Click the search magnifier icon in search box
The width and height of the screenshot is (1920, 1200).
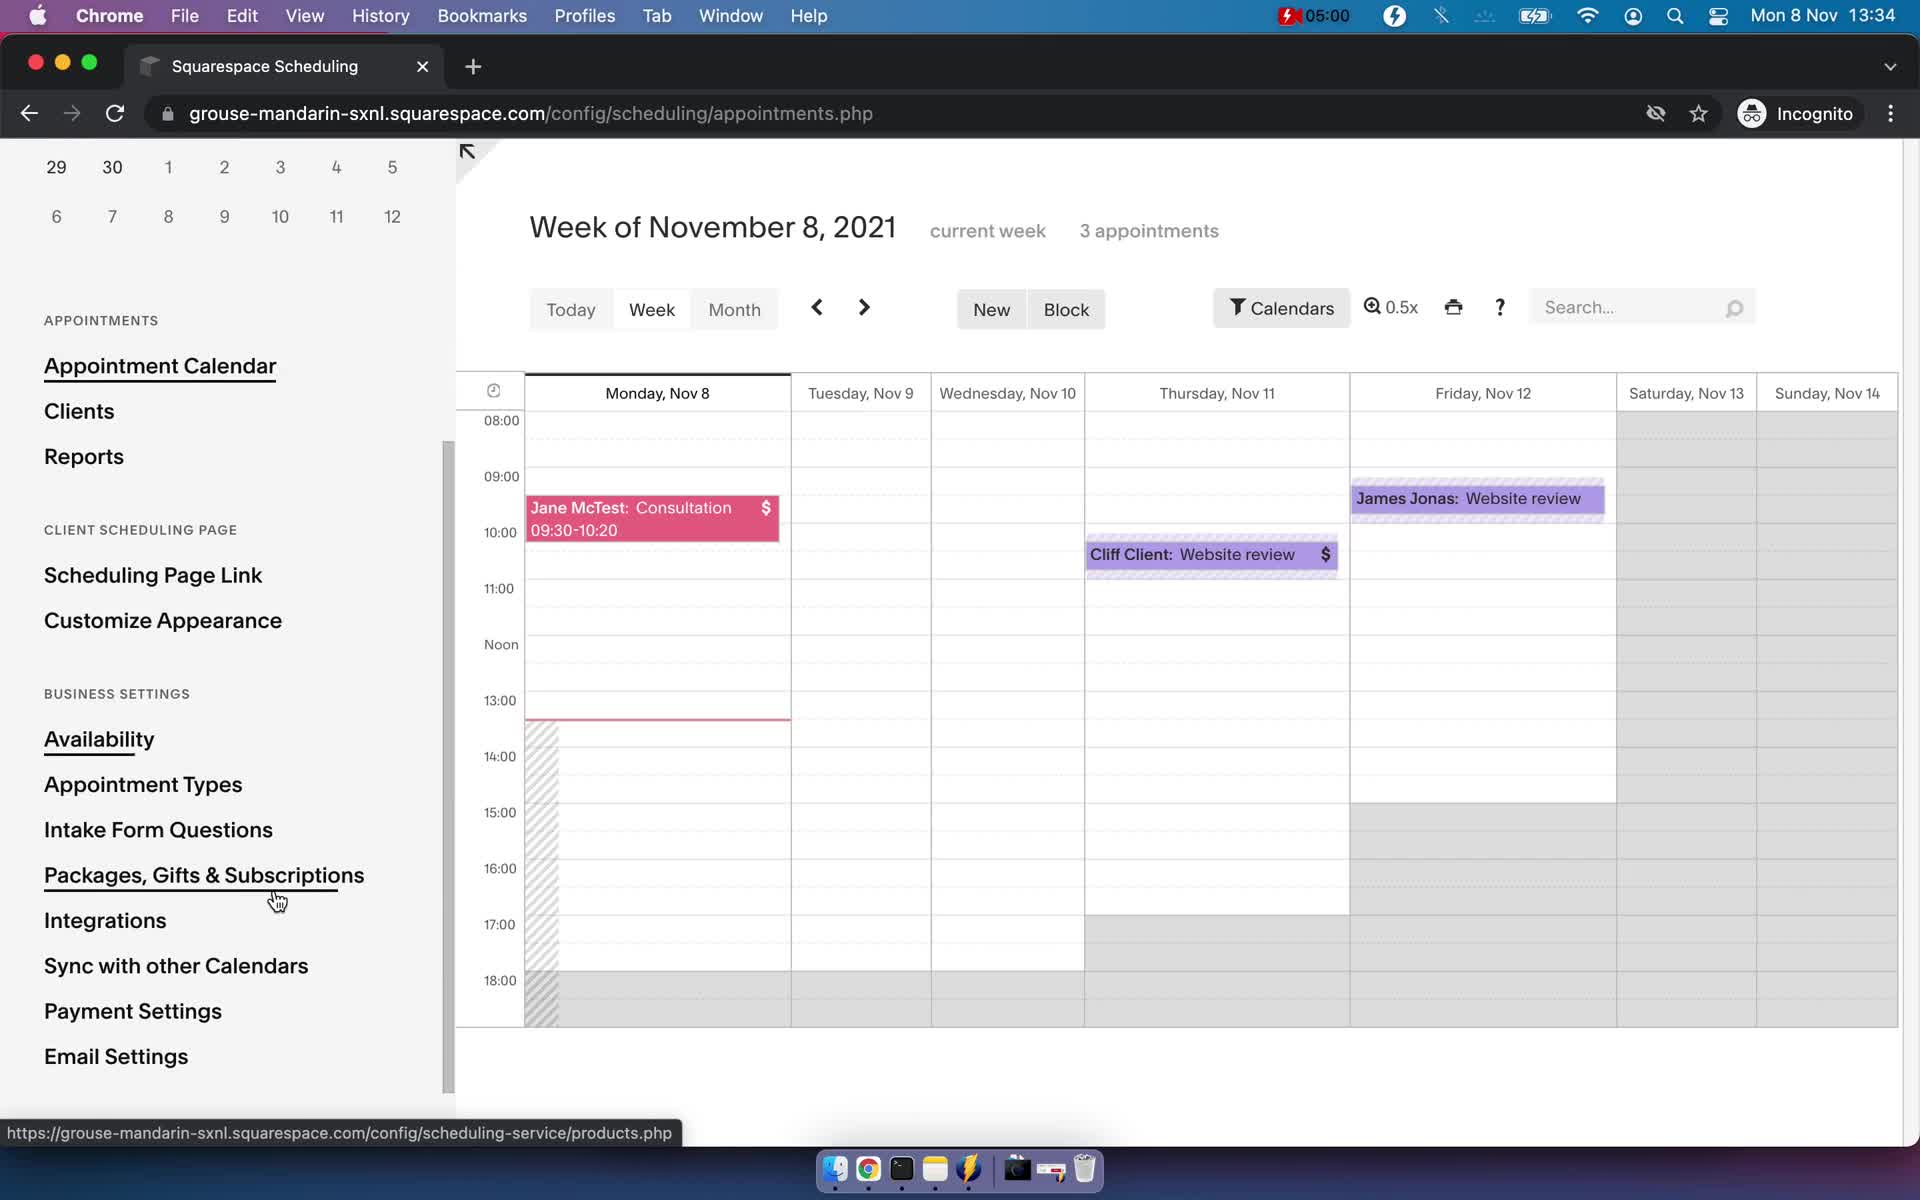(x=1735, y=308)
